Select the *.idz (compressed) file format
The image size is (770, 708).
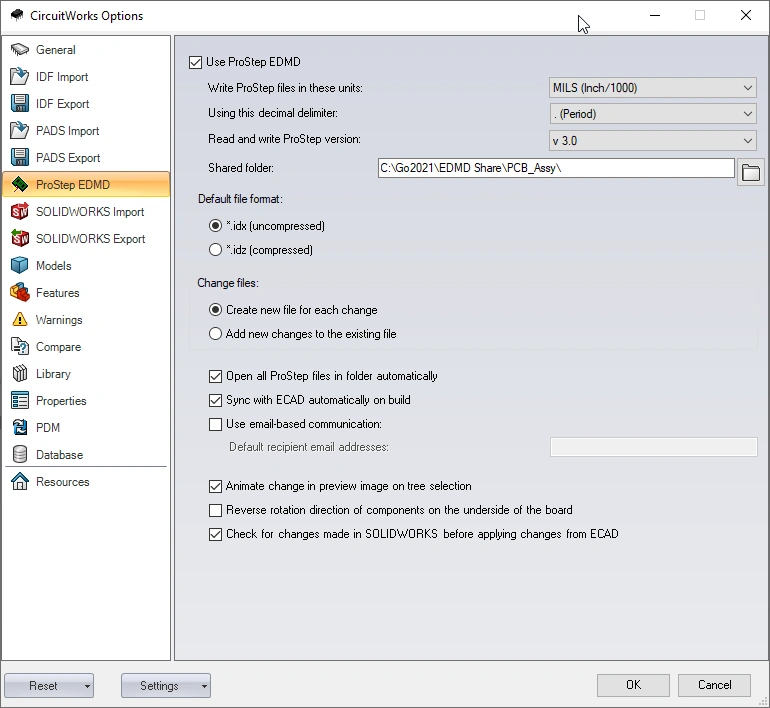tap(216, 250)
